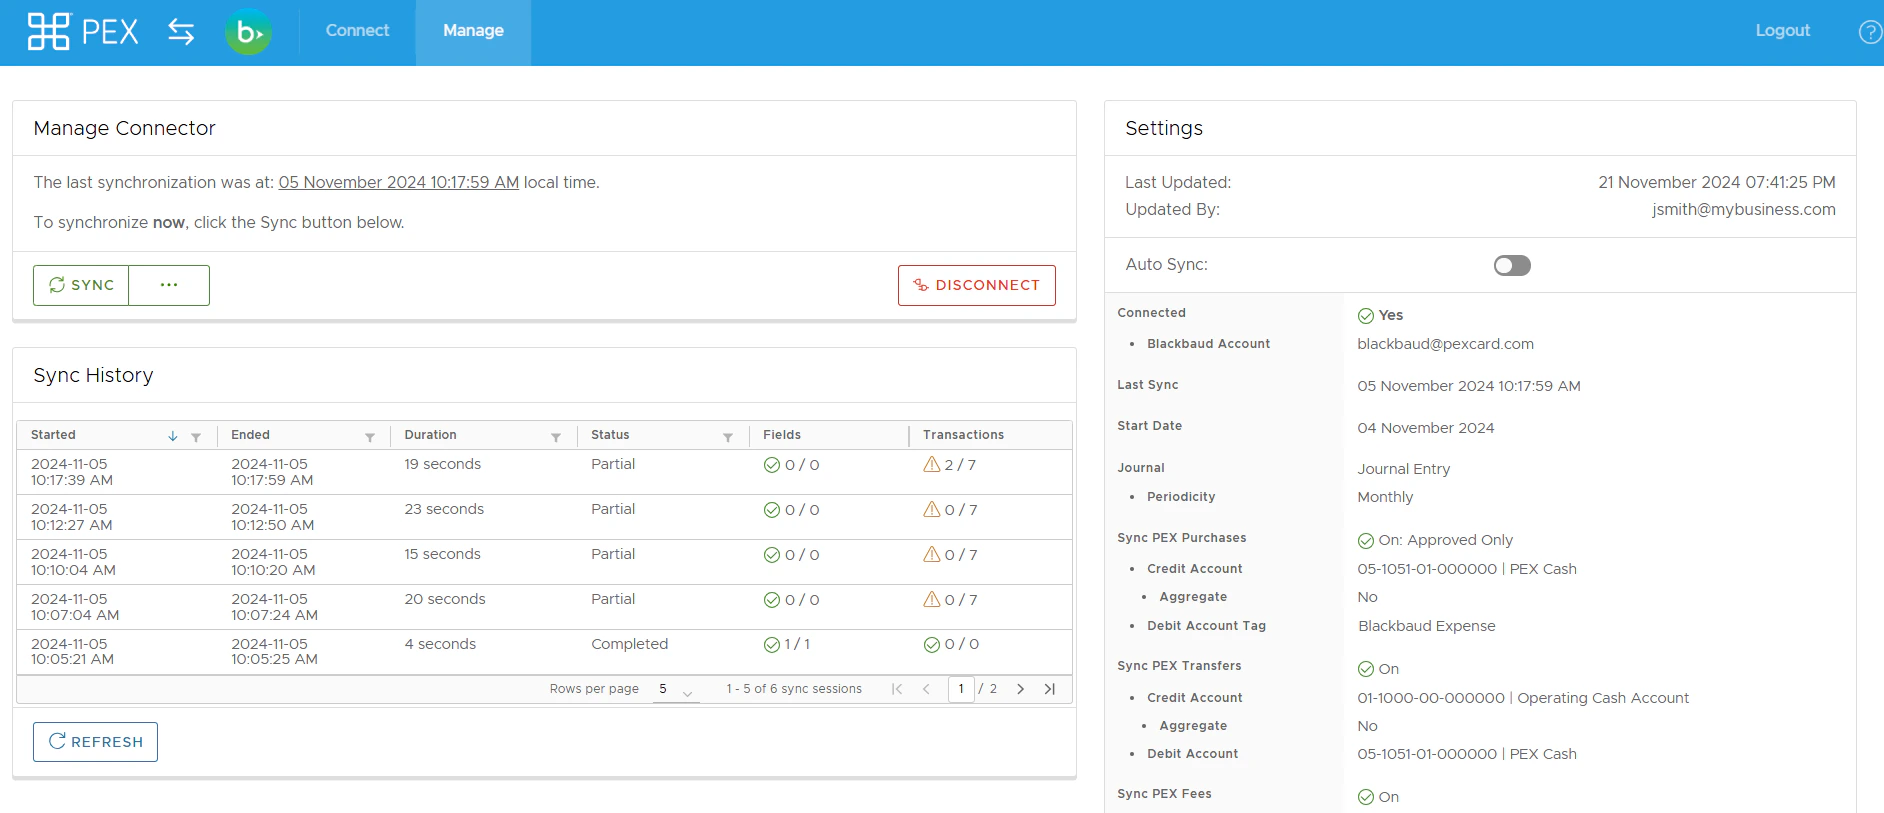Click green check for 0 / 0 transactions in Completed row
Screen dimensions: 1884x813
(x=932, y=645)
